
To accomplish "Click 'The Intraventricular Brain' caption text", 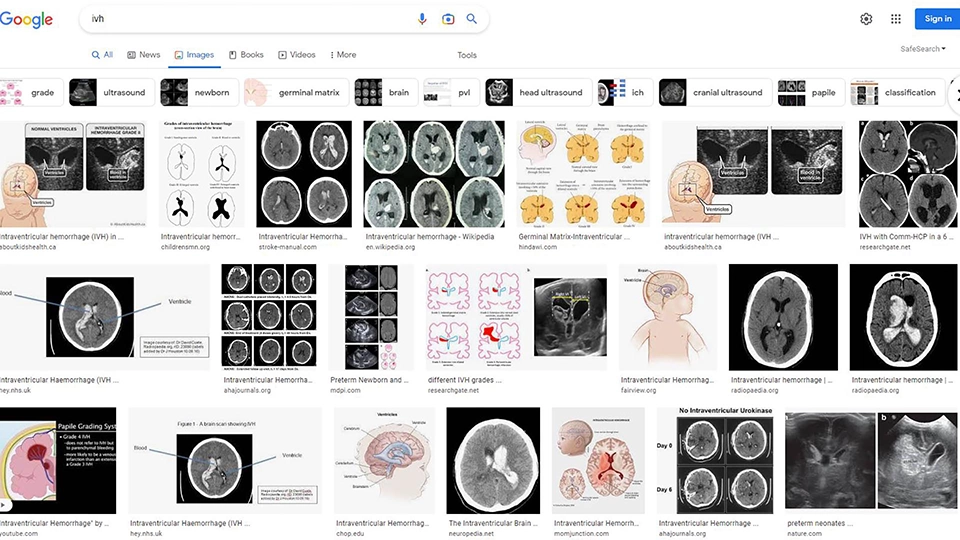I will click(493, 523).
